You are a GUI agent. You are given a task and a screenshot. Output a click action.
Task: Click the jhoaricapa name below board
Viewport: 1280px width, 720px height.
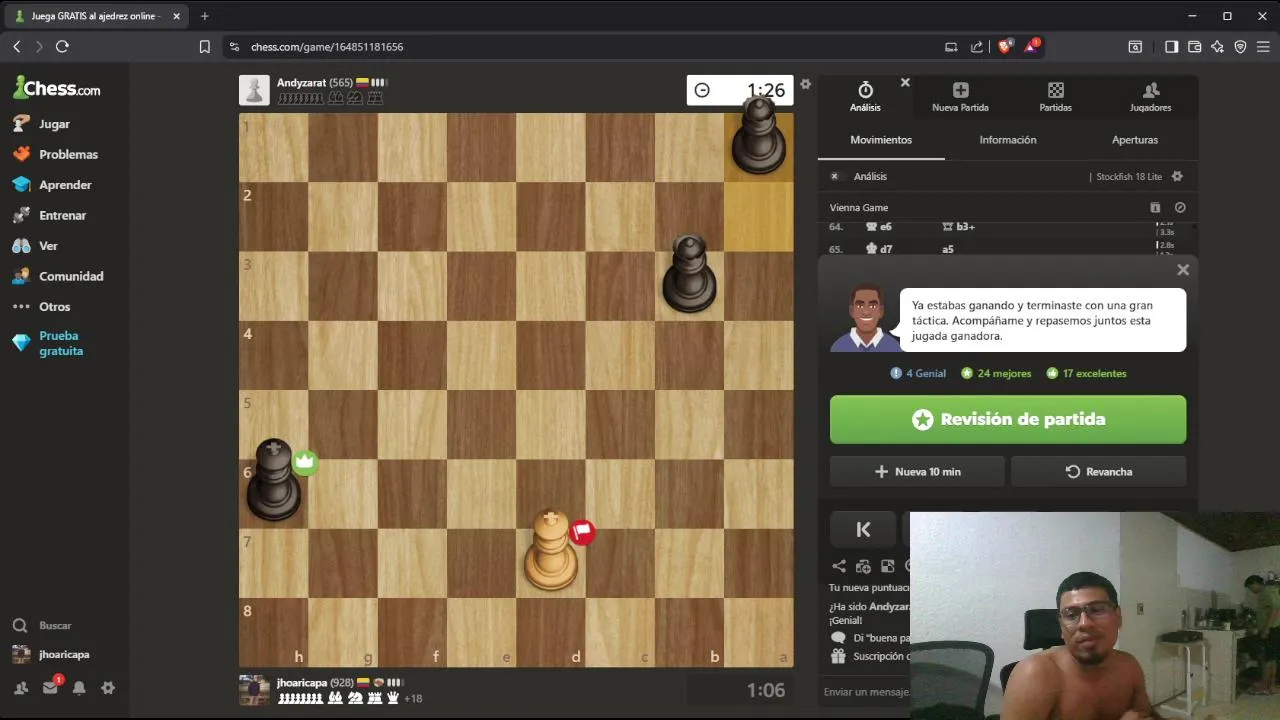(x=302, y=683)
